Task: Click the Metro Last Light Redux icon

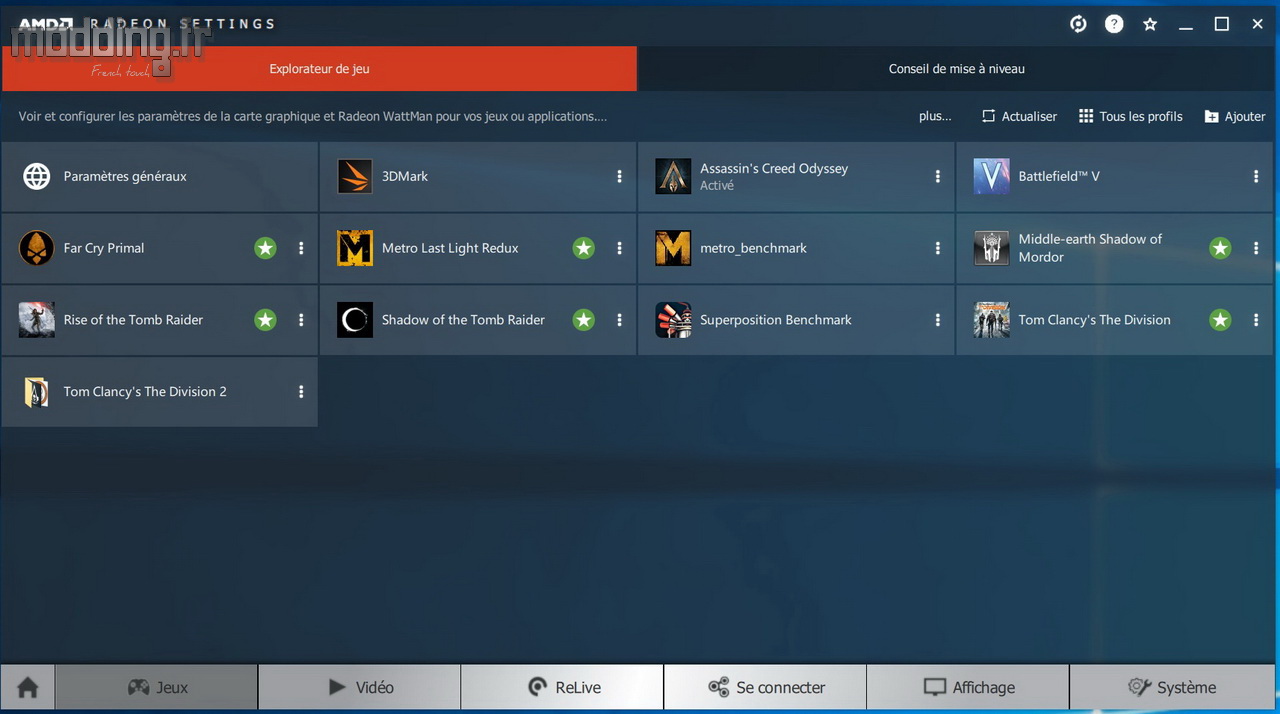Action: pos(355,248)
